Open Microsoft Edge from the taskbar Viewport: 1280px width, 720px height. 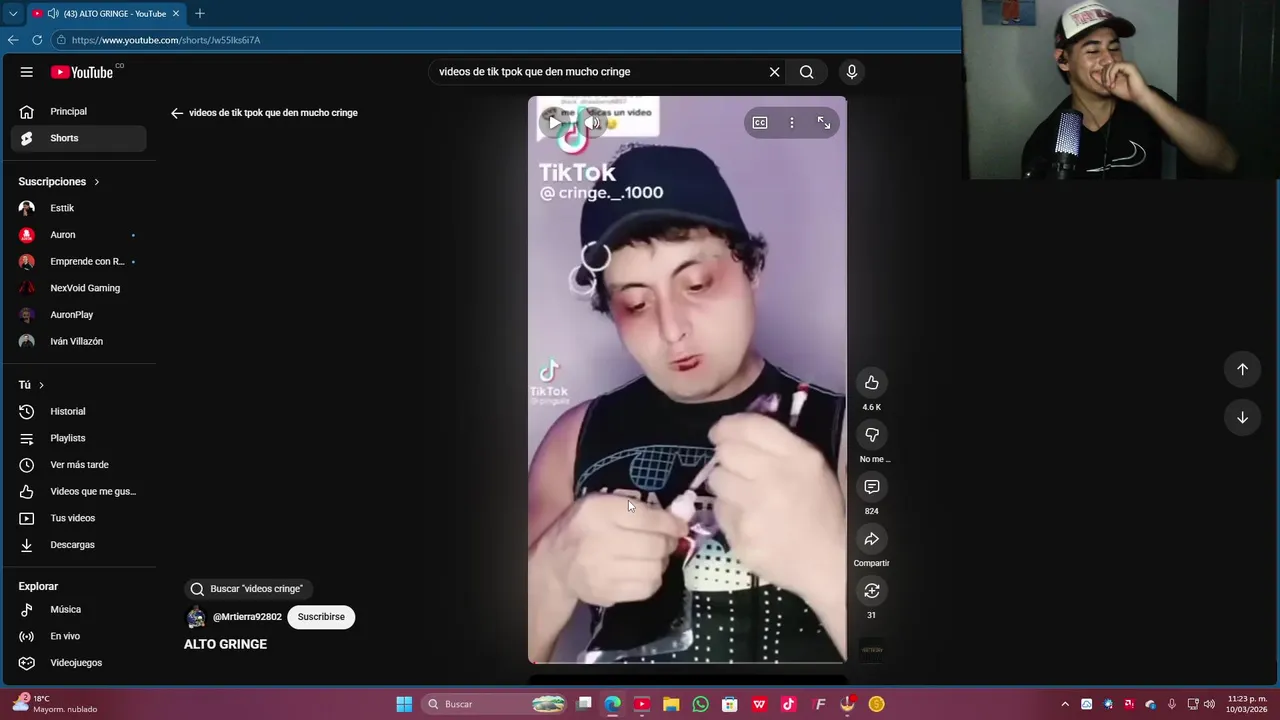point(612,704)
